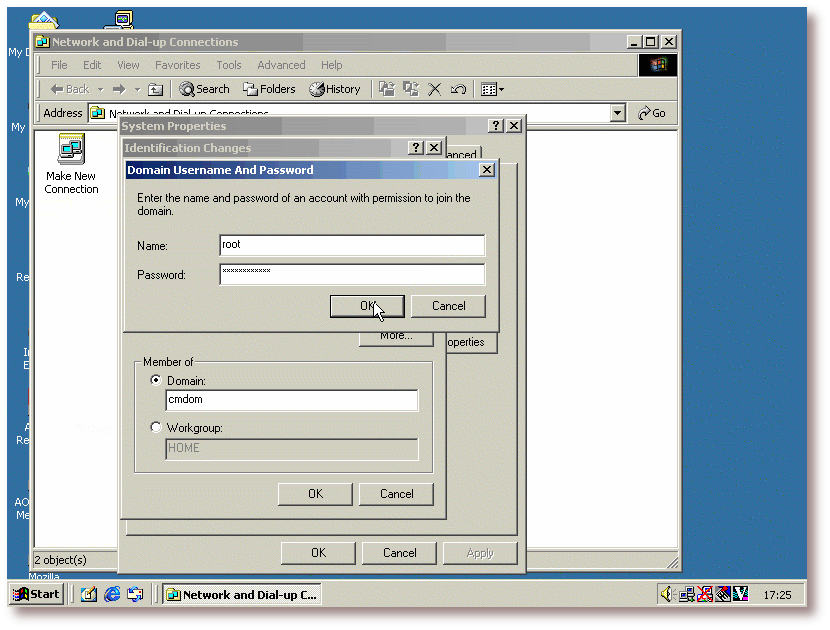Open the Advanced menu

281,65
